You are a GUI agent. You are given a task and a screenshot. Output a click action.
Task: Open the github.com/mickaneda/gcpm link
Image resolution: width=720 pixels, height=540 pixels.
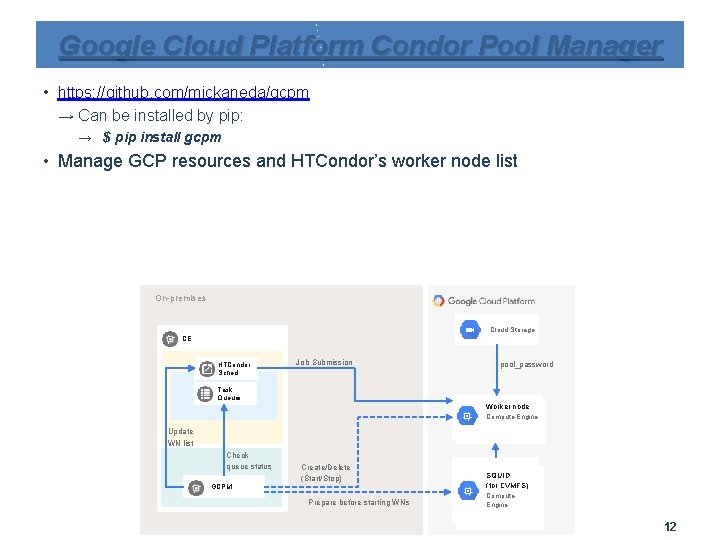click(x=183, y=92)
